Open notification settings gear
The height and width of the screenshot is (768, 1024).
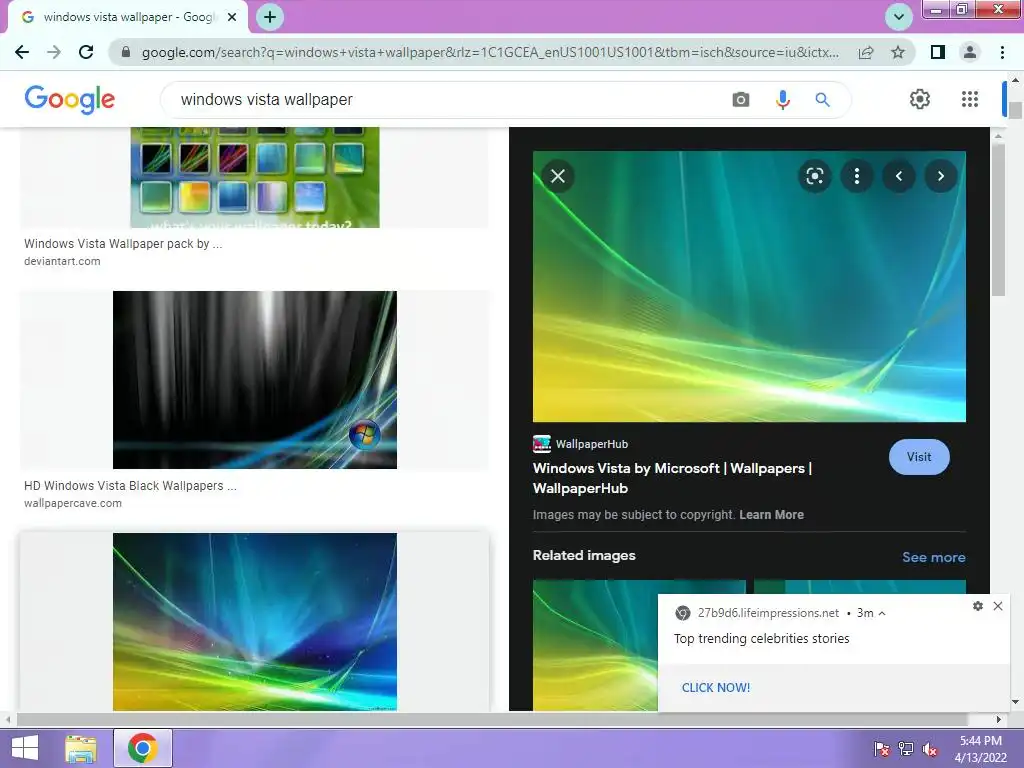point(978,606)
